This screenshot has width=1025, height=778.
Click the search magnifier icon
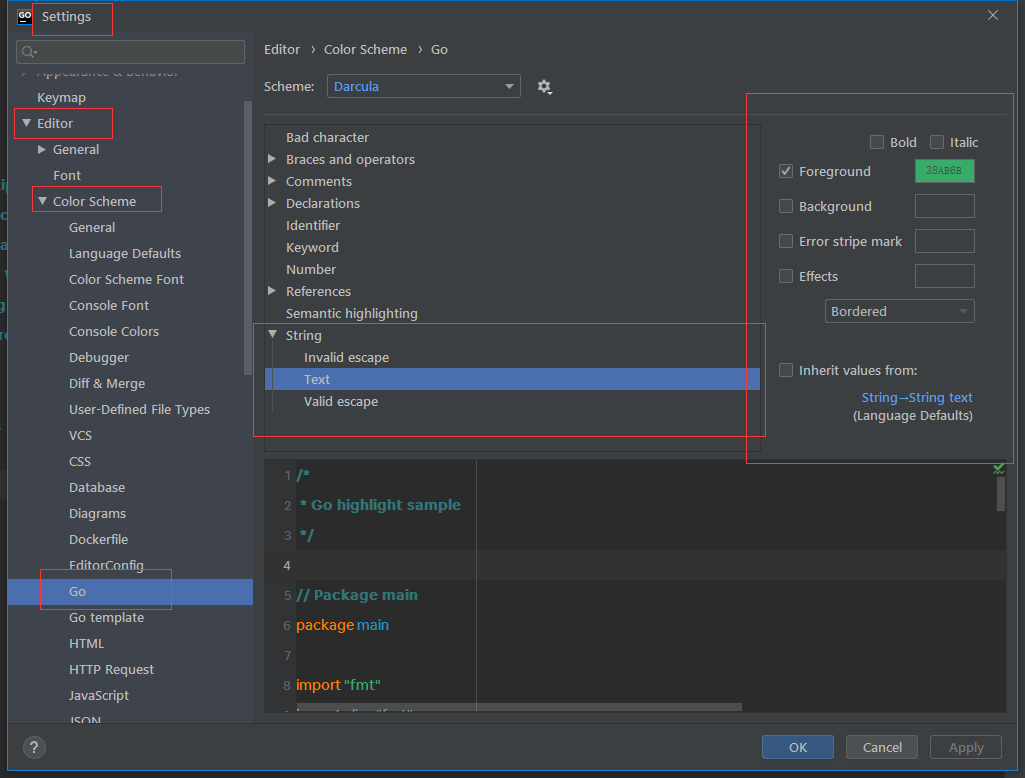pyautogui.click(x=28, y=52)
